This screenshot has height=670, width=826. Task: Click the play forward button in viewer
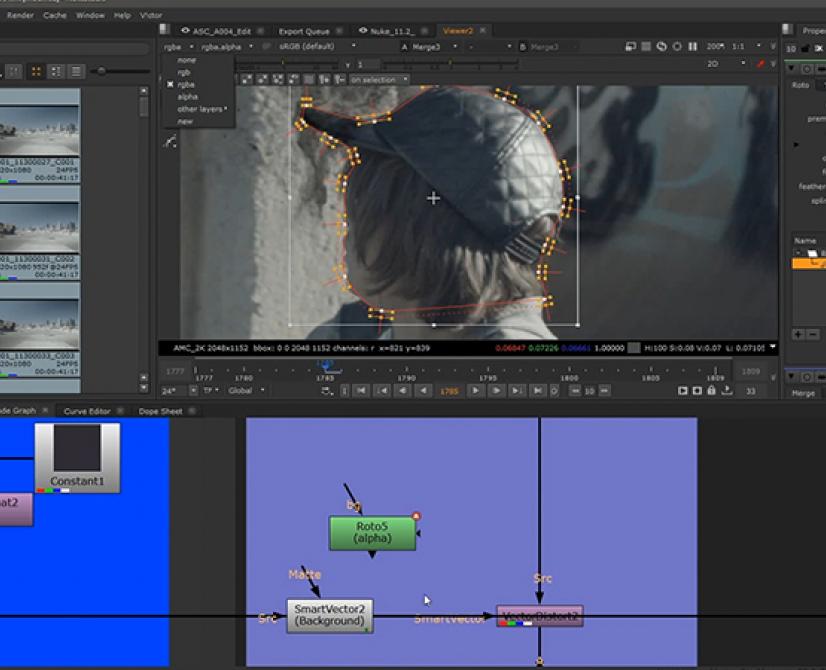tap(476, 391)
